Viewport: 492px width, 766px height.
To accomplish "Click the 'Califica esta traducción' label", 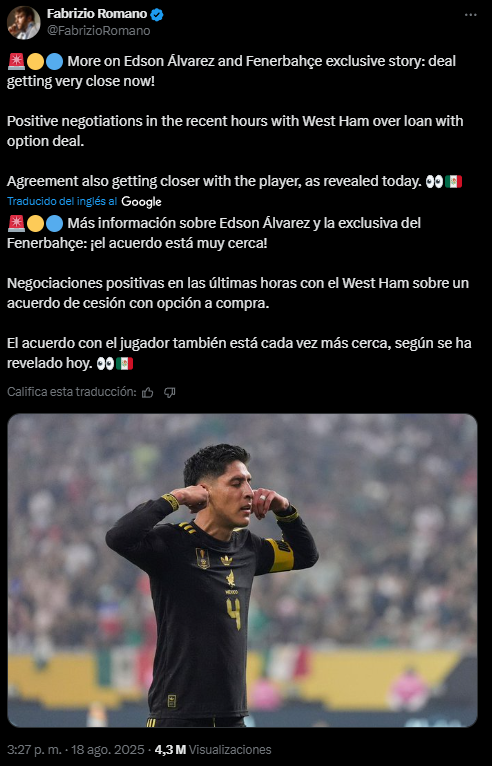I will (x=71, y=392).
